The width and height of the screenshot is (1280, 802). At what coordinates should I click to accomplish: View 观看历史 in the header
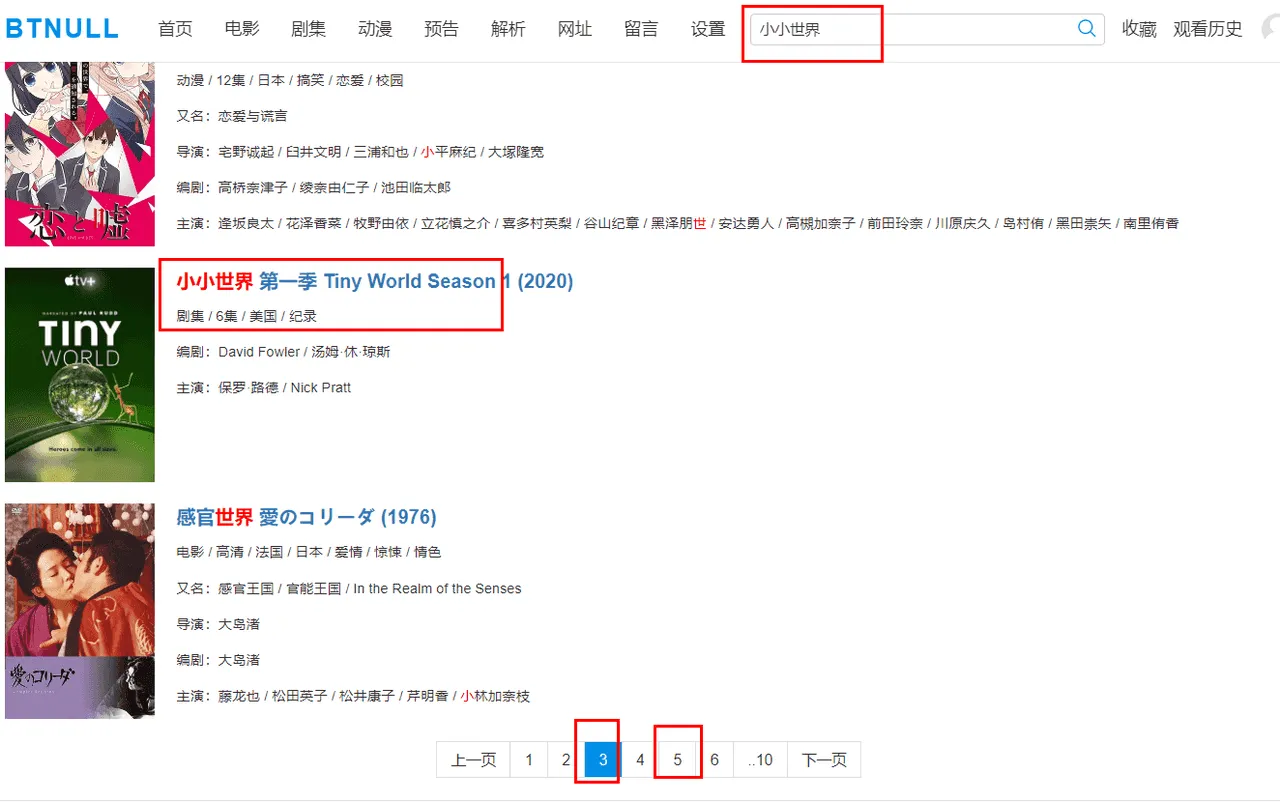click(1208, 29)
